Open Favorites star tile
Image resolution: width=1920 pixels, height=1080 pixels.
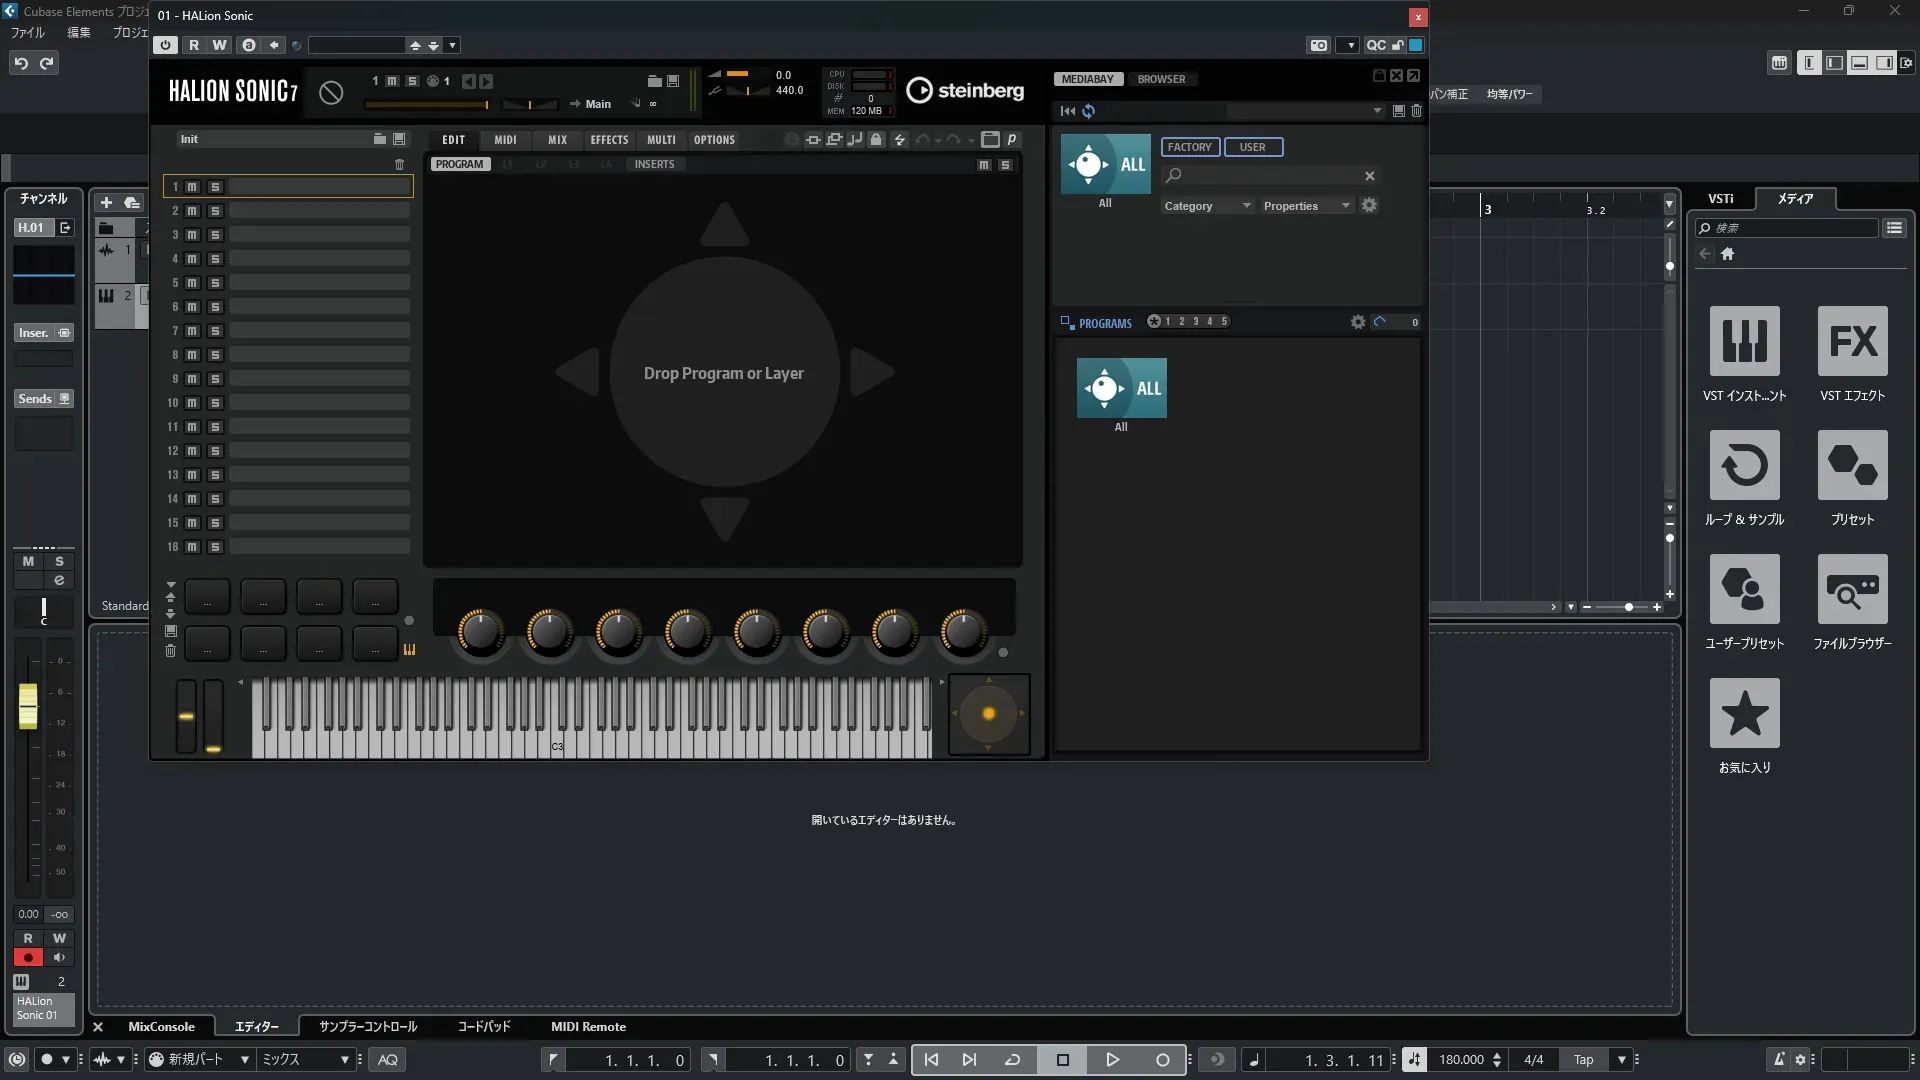click(1744, 713)
